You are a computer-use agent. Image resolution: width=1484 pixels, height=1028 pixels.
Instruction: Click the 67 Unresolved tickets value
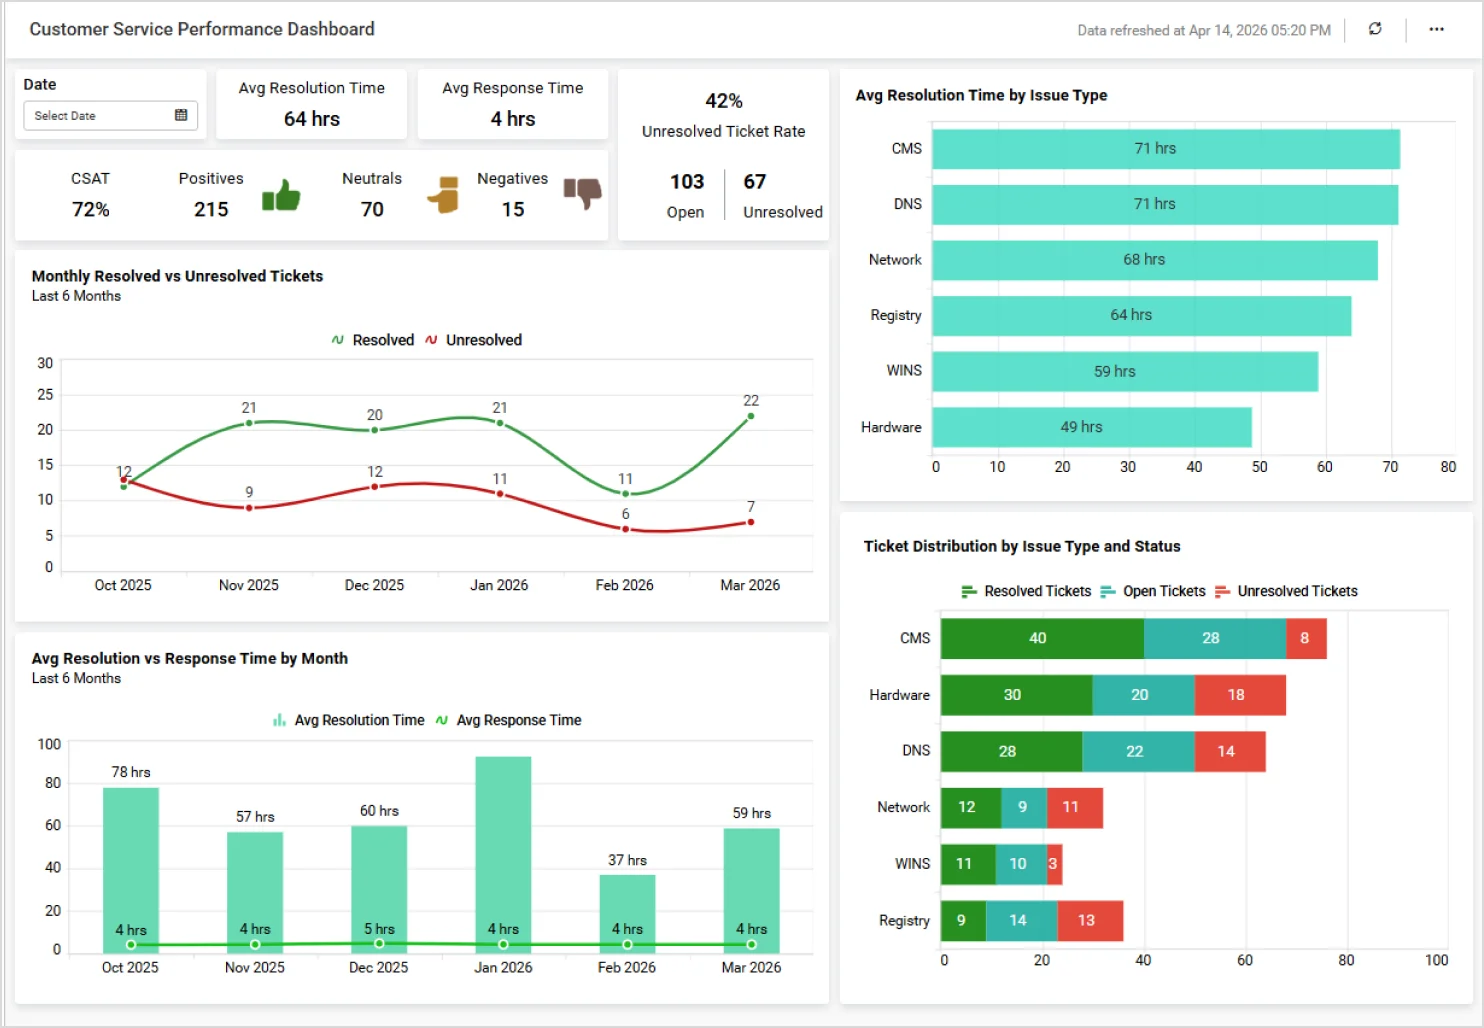pos(755,181)
